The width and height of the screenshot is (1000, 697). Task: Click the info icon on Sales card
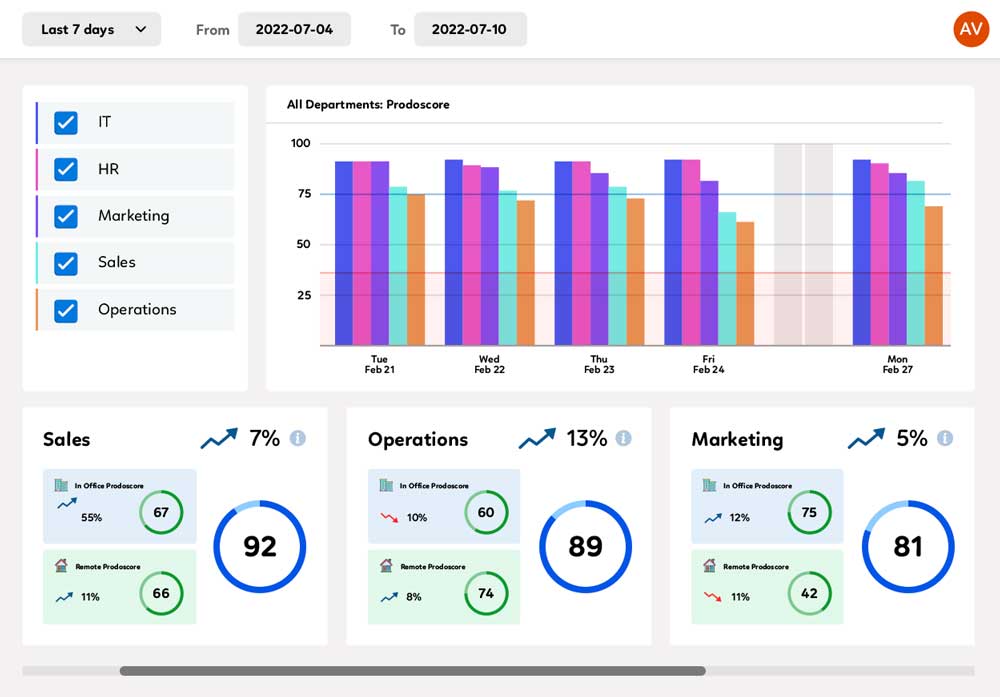coord(298,438)
